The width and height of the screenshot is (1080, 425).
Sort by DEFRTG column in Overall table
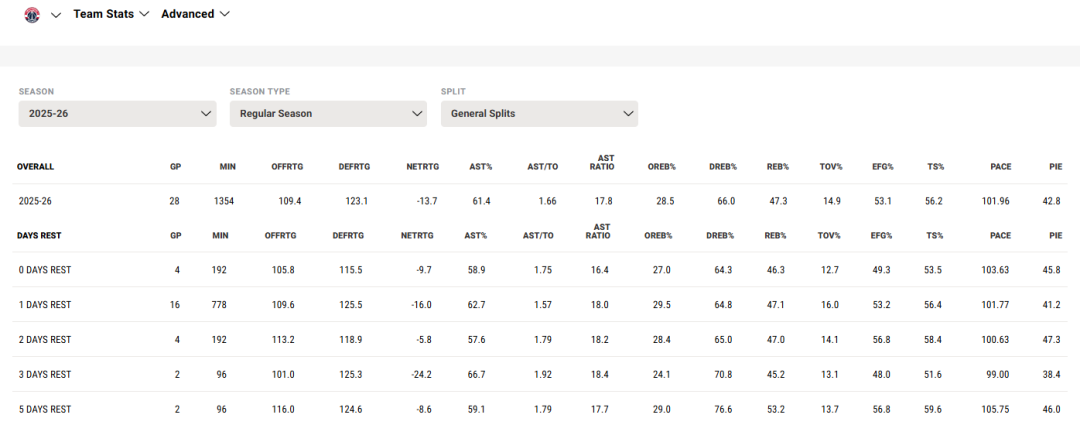point(354,166)
